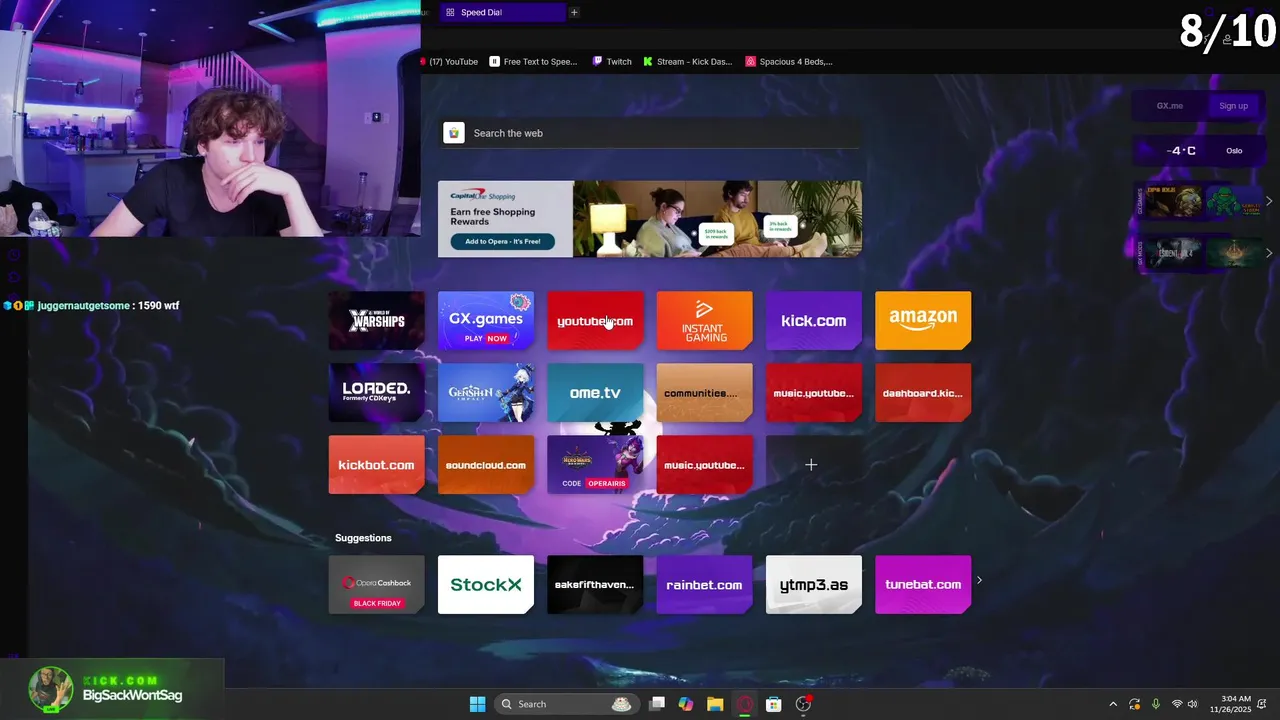Open the kickbot.com speed dial tile
The height and width of the screenshot is (720, 1280).
tap(377, 465)
